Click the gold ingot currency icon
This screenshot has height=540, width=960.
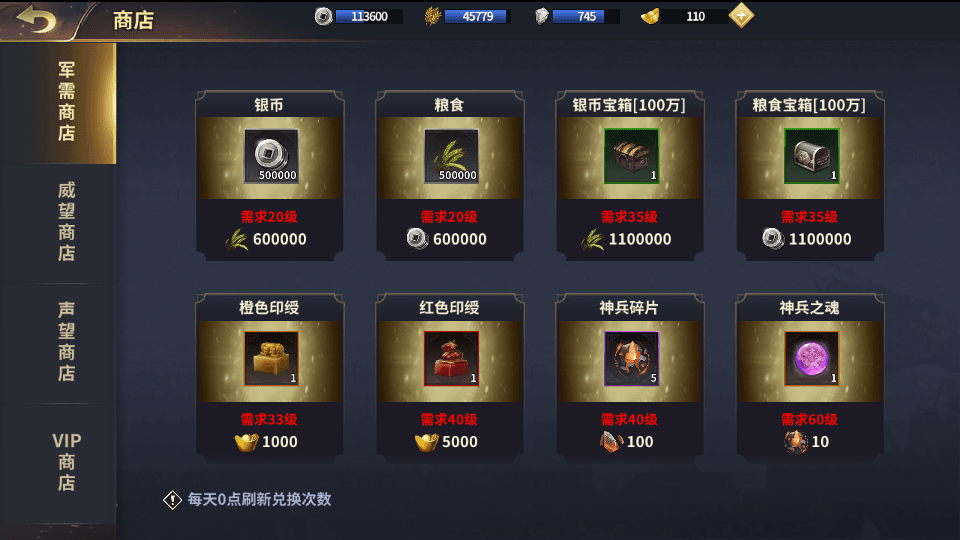tap(650, 17)
